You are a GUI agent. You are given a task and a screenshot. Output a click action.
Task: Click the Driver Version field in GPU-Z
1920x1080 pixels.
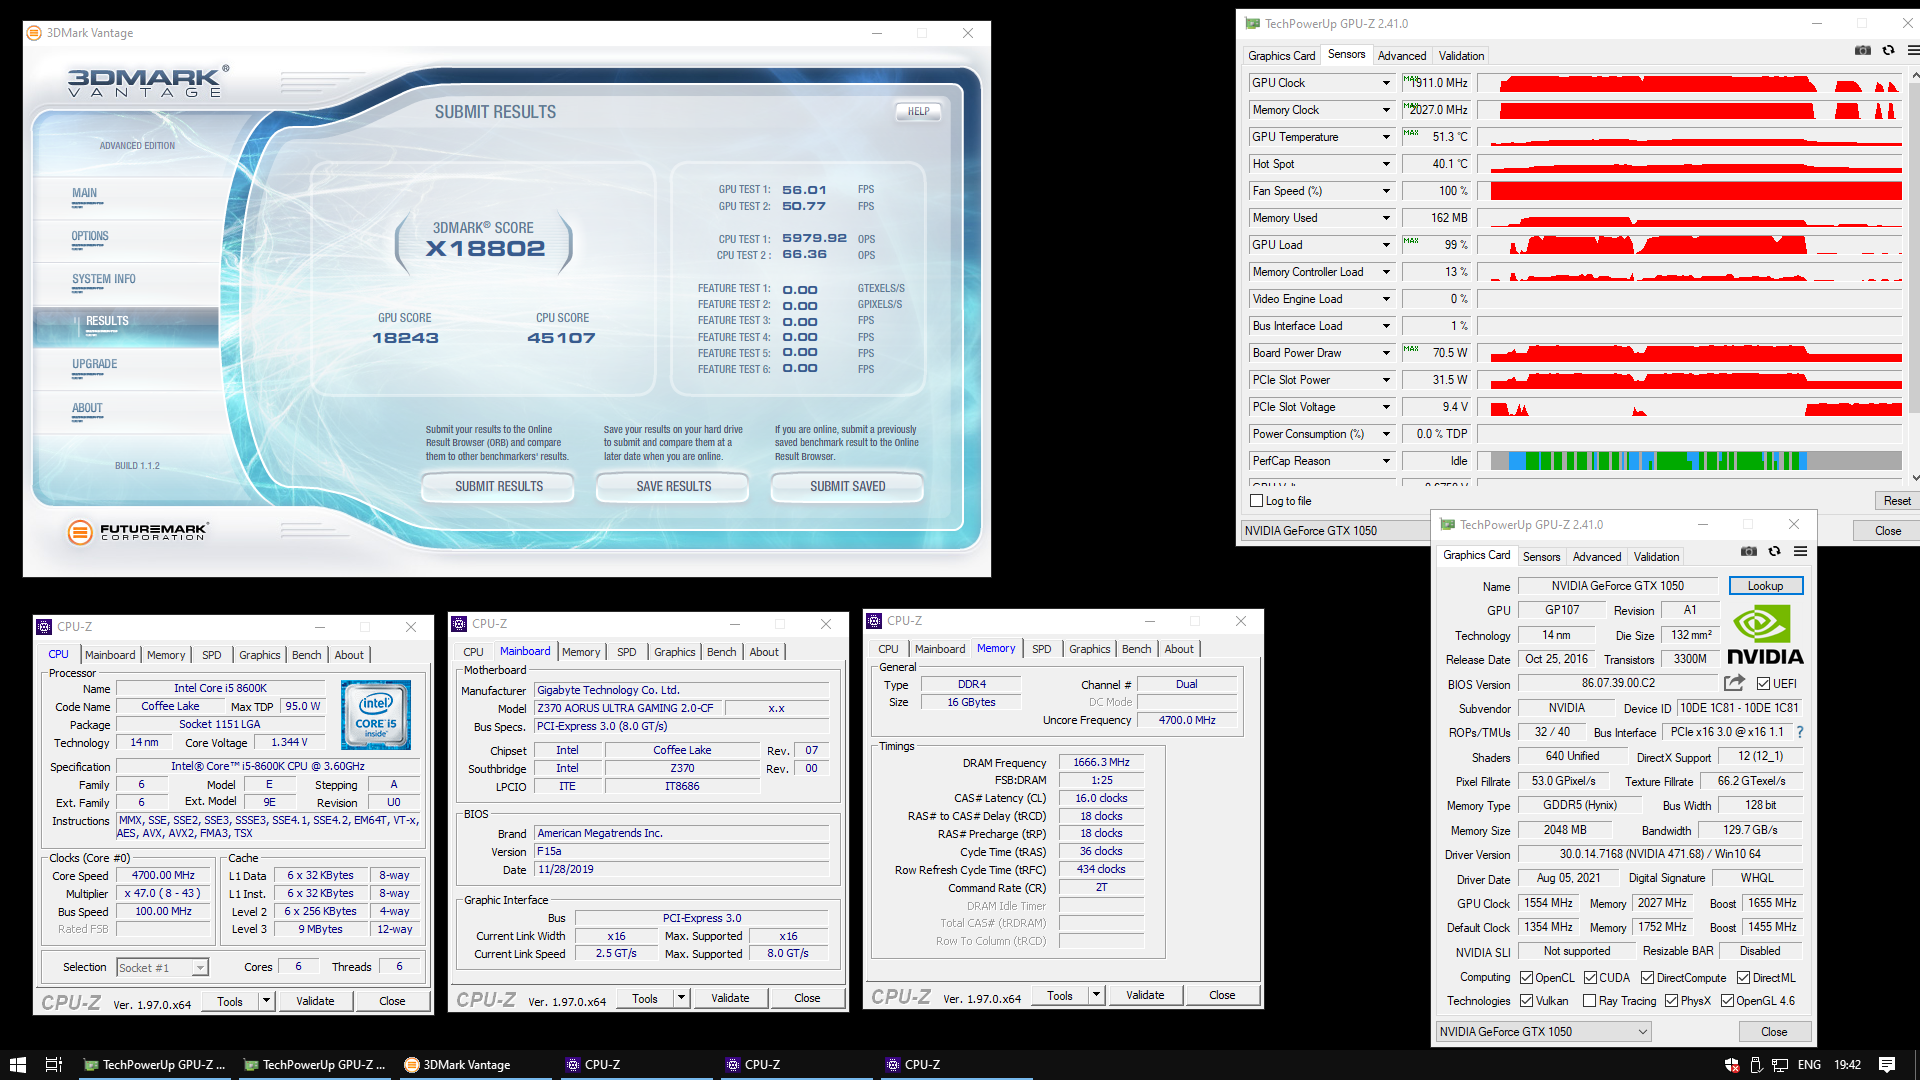(1660, 854)
